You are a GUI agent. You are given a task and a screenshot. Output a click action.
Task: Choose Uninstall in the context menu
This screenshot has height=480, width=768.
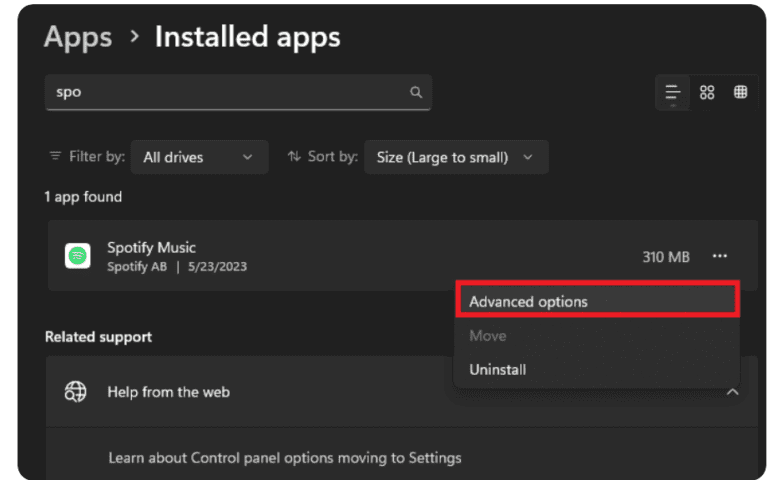click(498, 369)
